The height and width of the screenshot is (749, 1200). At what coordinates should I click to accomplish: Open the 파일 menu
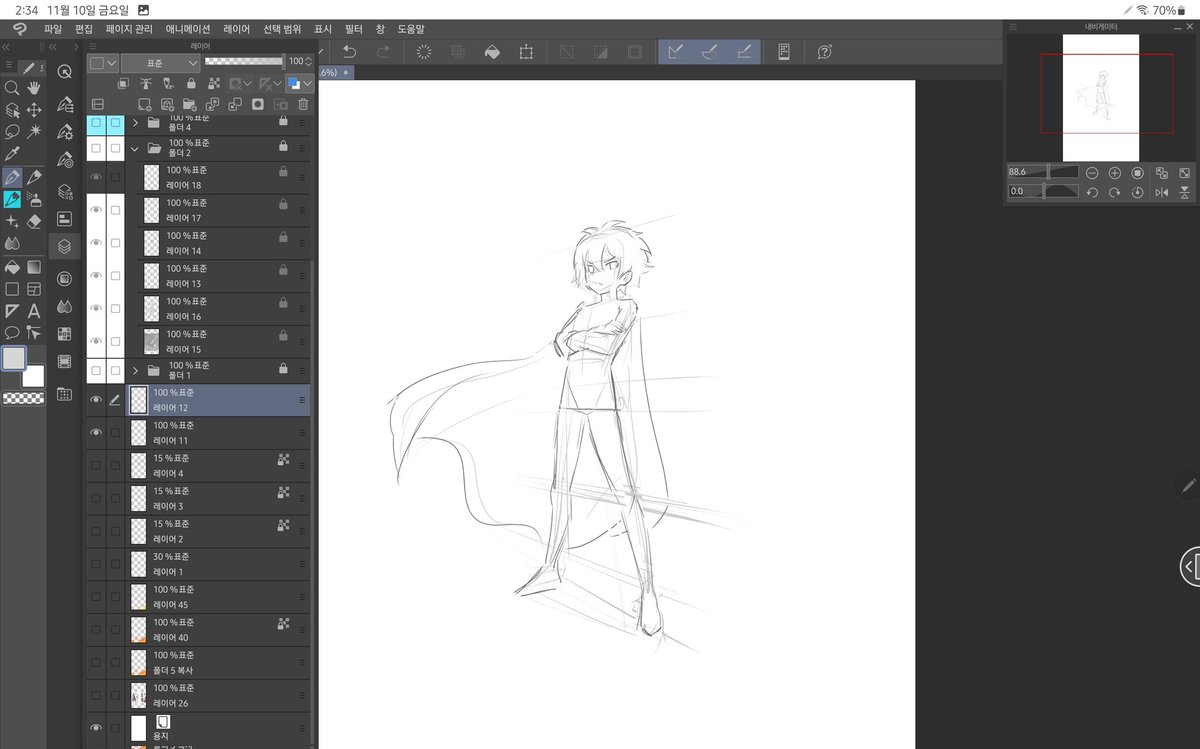(x=53, y=29)
